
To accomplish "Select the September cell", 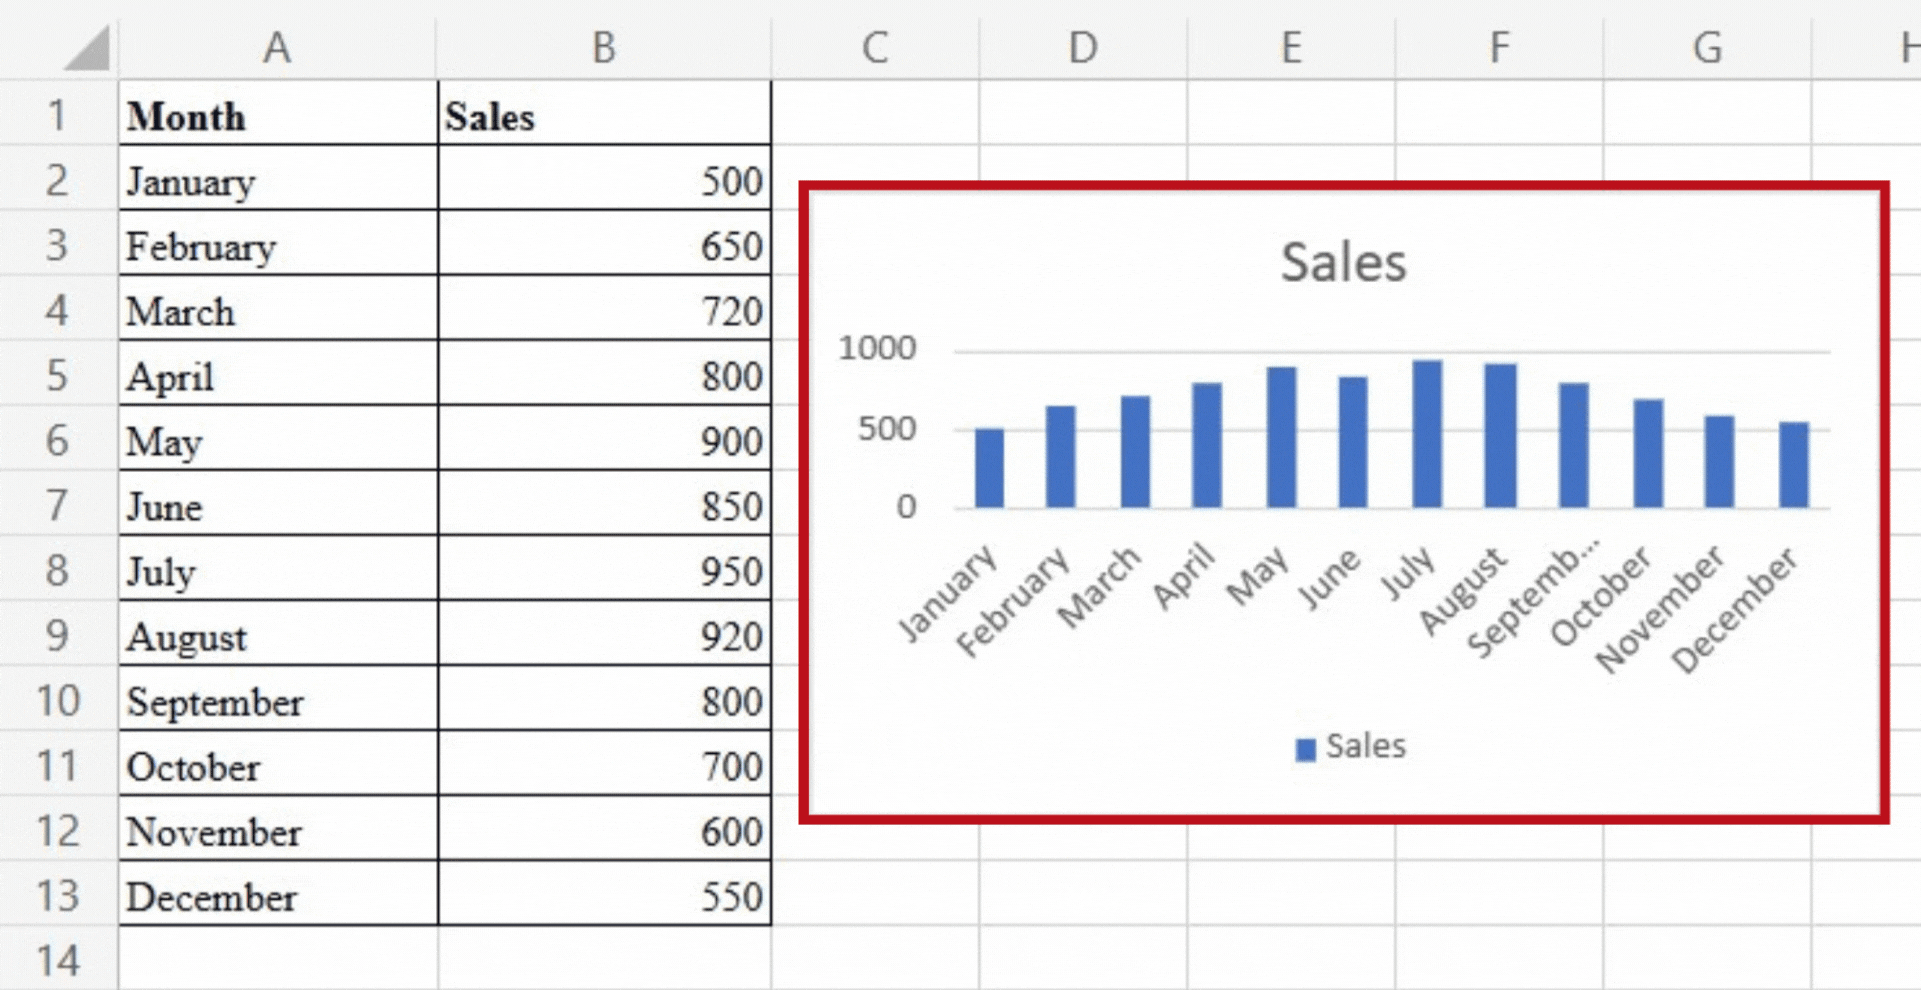I will coord(278,699).
